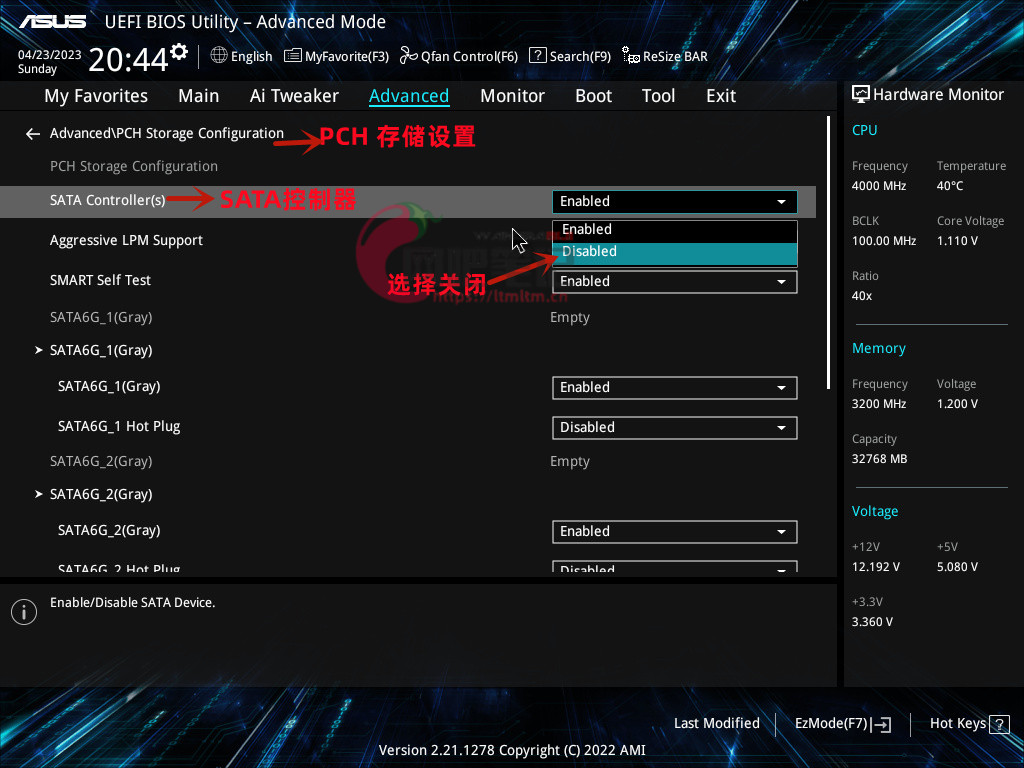Click the back arrow to Advanced menu
Image resolution: width=1024 pixels, height=768 pixels.
pyautogui.click(x=33, y=134)
